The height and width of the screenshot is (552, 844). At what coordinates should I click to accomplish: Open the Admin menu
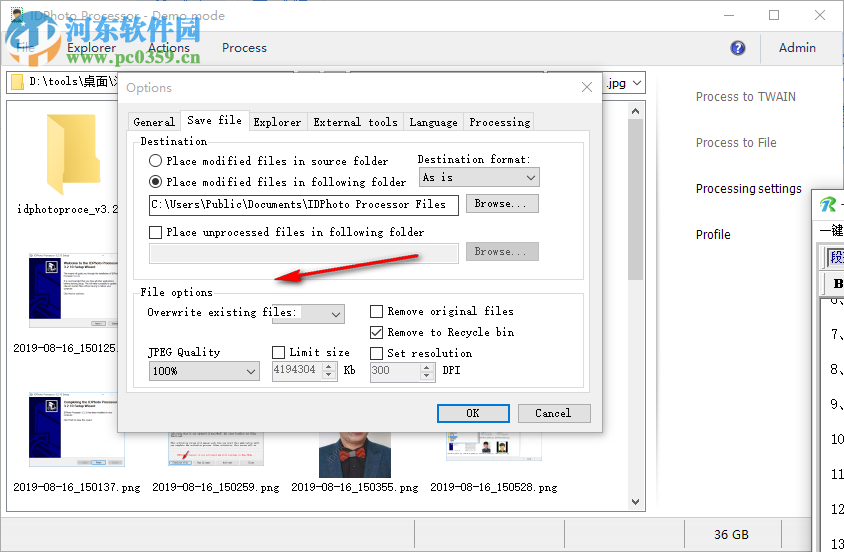pyautogui.click(x=797, y=48)
